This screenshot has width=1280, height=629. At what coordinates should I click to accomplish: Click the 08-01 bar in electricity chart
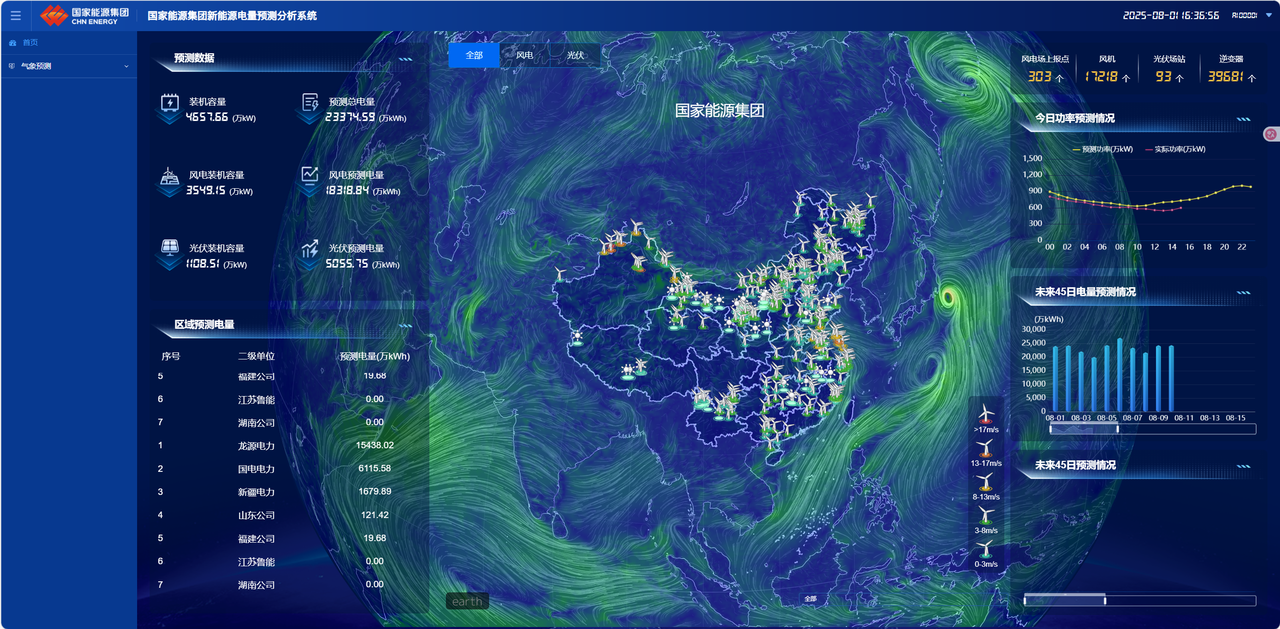(x=1055, y=378)
